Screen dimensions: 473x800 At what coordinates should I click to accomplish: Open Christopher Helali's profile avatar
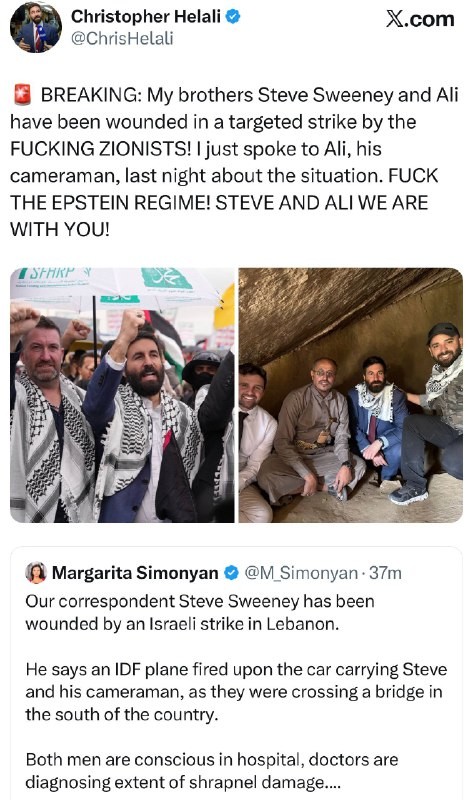(36, 27)
